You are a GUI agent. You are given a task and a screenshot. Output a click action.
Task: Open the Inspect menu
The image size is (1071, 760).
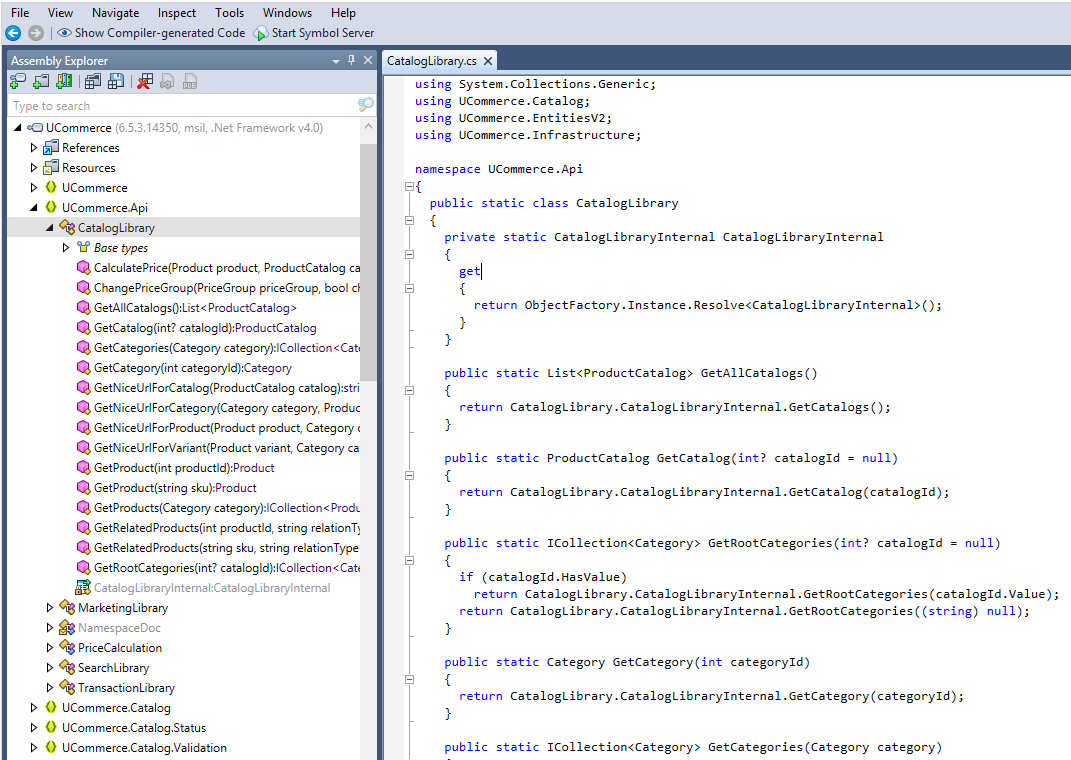[x=177, y=13]
